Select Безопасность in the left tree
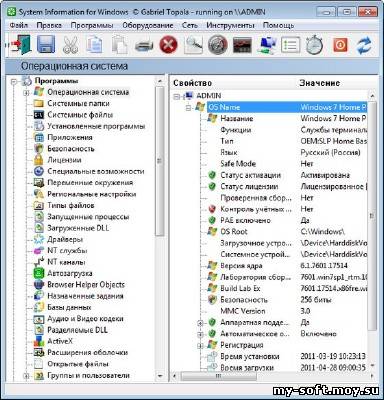This screenshot has width=384, height=400. (x=71, y=149)
